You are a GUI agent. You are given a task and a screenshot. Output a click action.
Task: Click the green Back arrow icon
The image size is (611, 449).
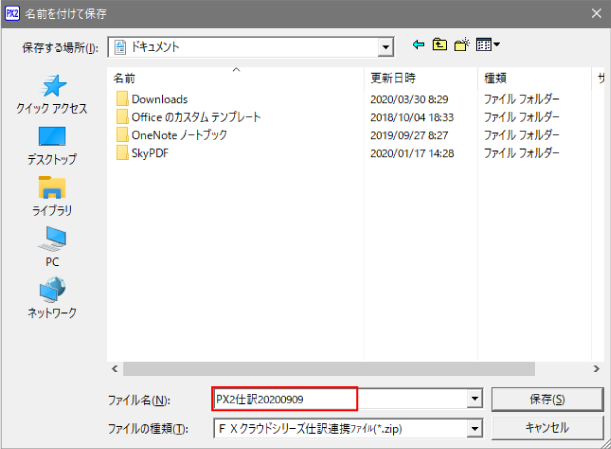(x=418, y=45)
